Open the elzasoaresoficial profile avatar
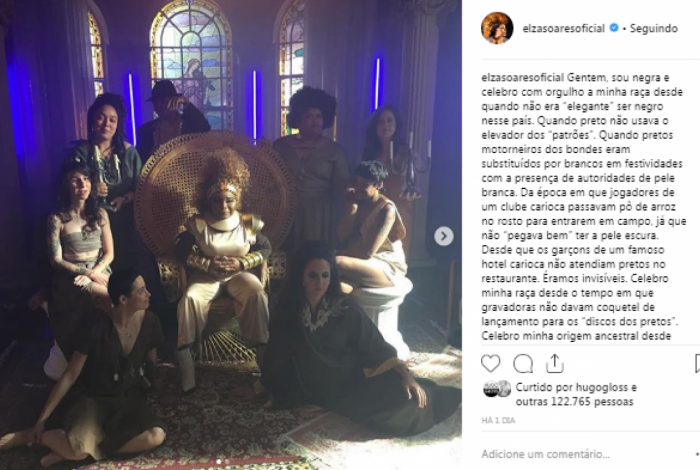The image size is (700, 470). [497, 28]
